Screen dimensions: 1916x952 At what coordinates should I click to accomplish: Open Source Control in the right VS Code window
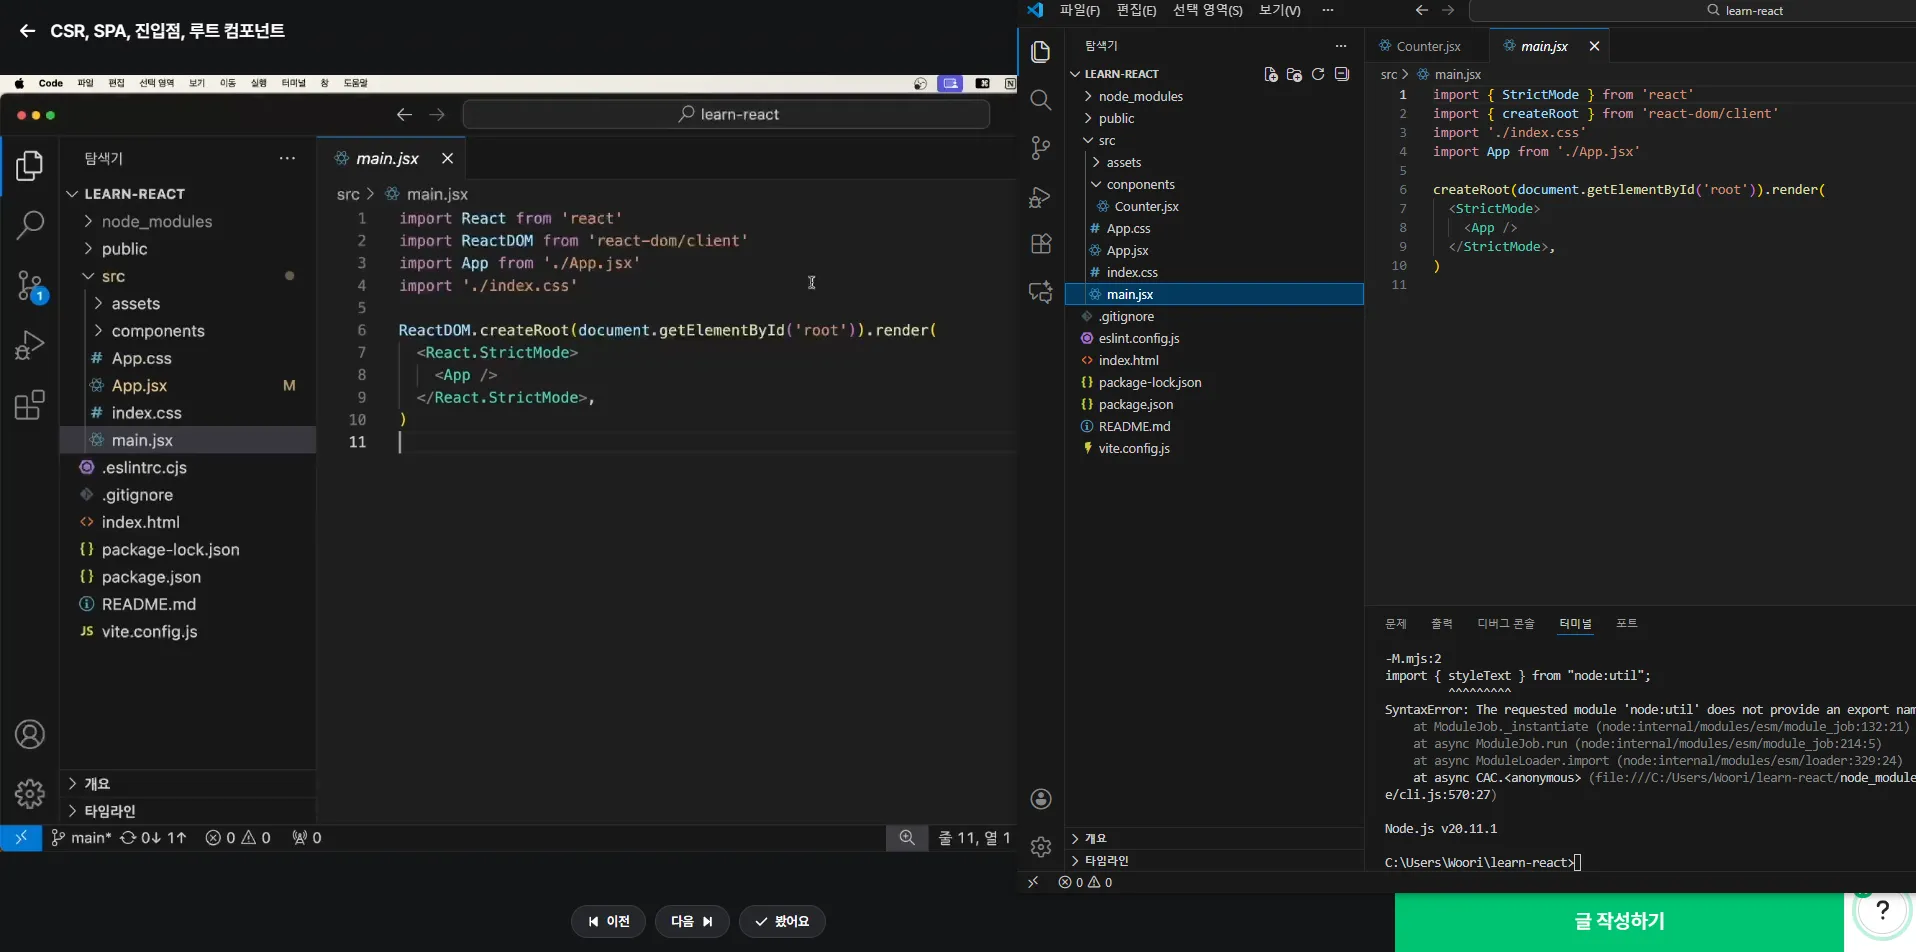[x=1041, y=148]
